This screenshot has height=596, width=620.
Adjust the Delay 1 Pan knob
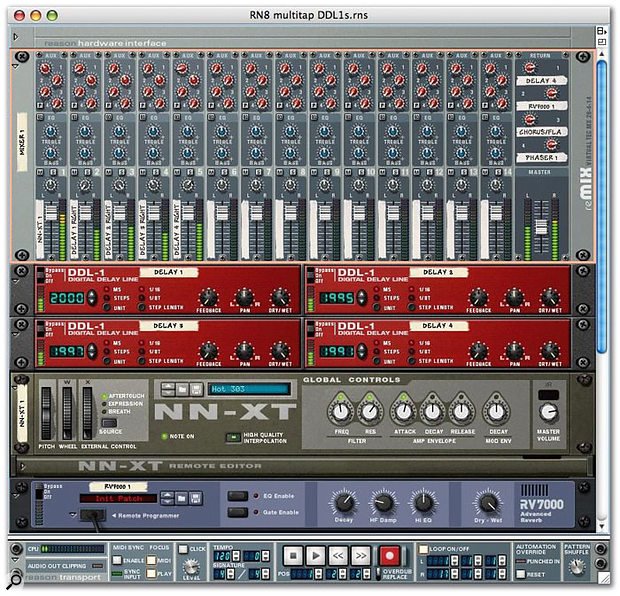244,297
